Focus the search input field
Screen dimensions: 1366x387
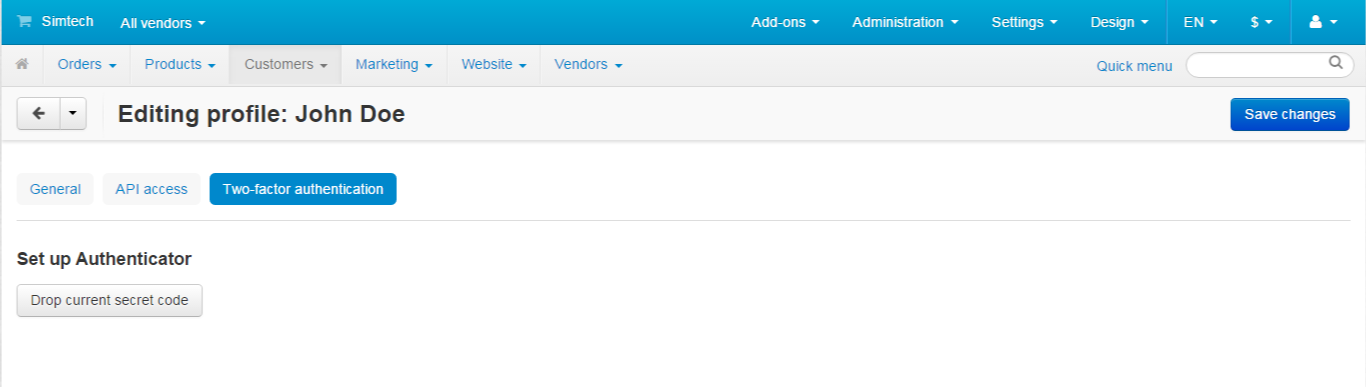1269,65
